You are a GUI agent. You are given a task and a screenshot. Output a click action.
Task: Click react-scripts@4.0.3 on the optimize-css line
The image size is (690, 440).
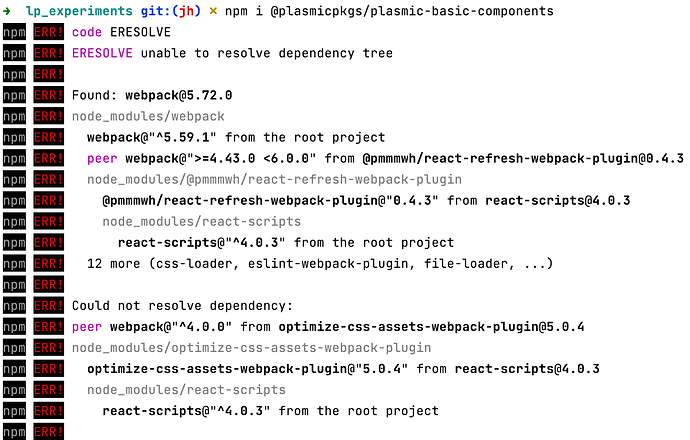(527, 369)
